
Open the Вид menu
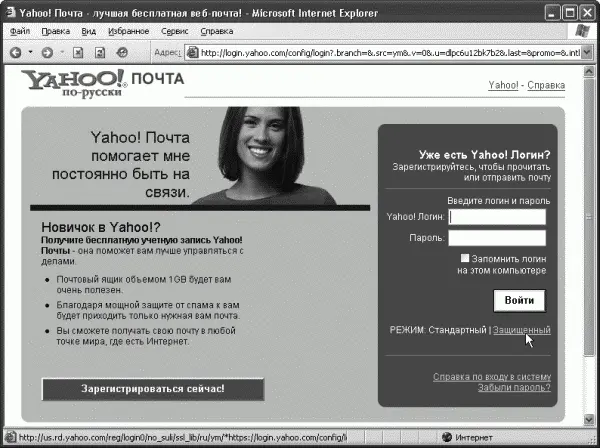pyautogui.click(x=88, y=31)
